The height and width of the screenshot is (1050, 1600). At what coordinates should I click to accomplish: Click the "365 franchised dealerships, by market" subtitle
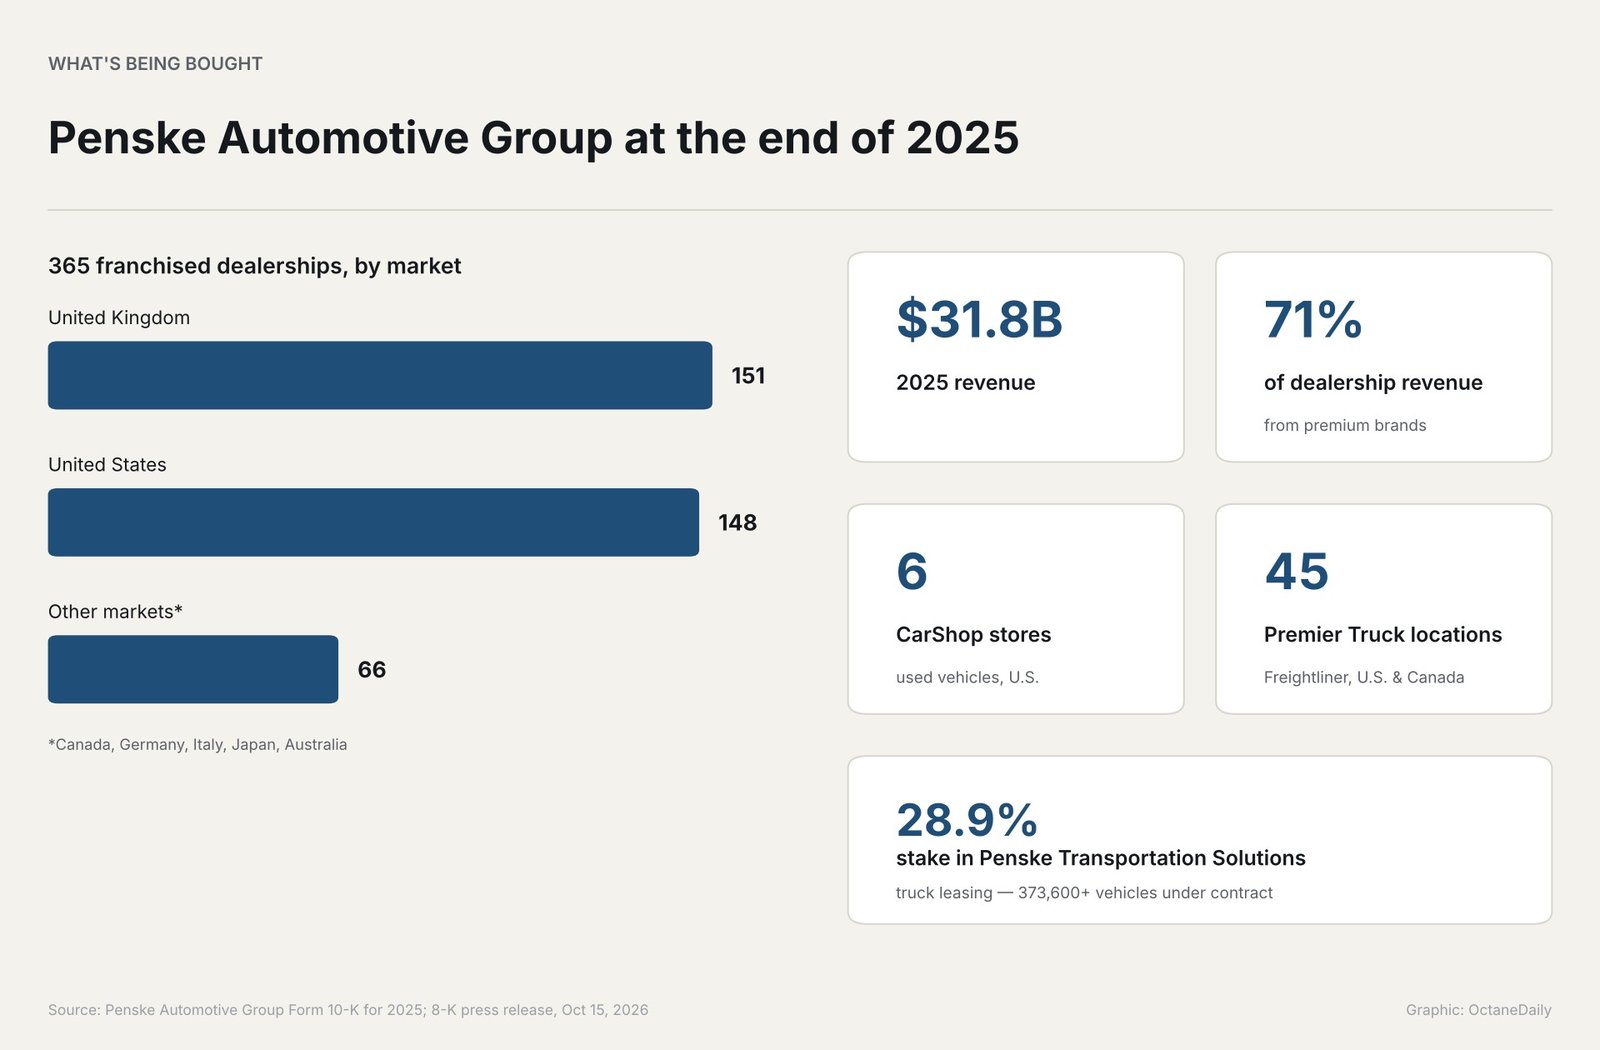coord(254,266)
